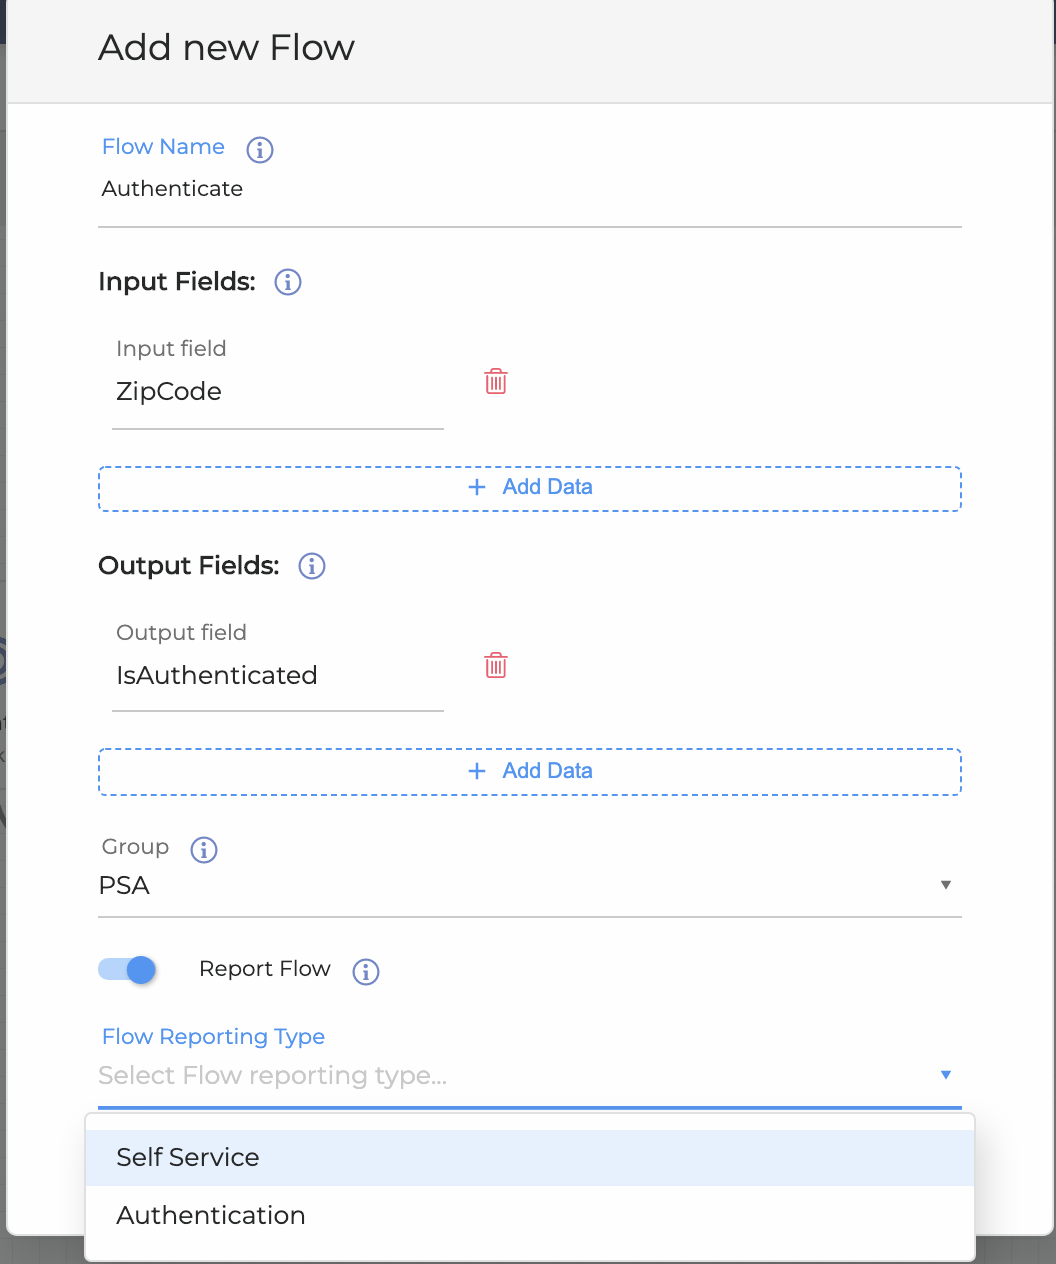Click the Flow Name text field

(529, 190)
